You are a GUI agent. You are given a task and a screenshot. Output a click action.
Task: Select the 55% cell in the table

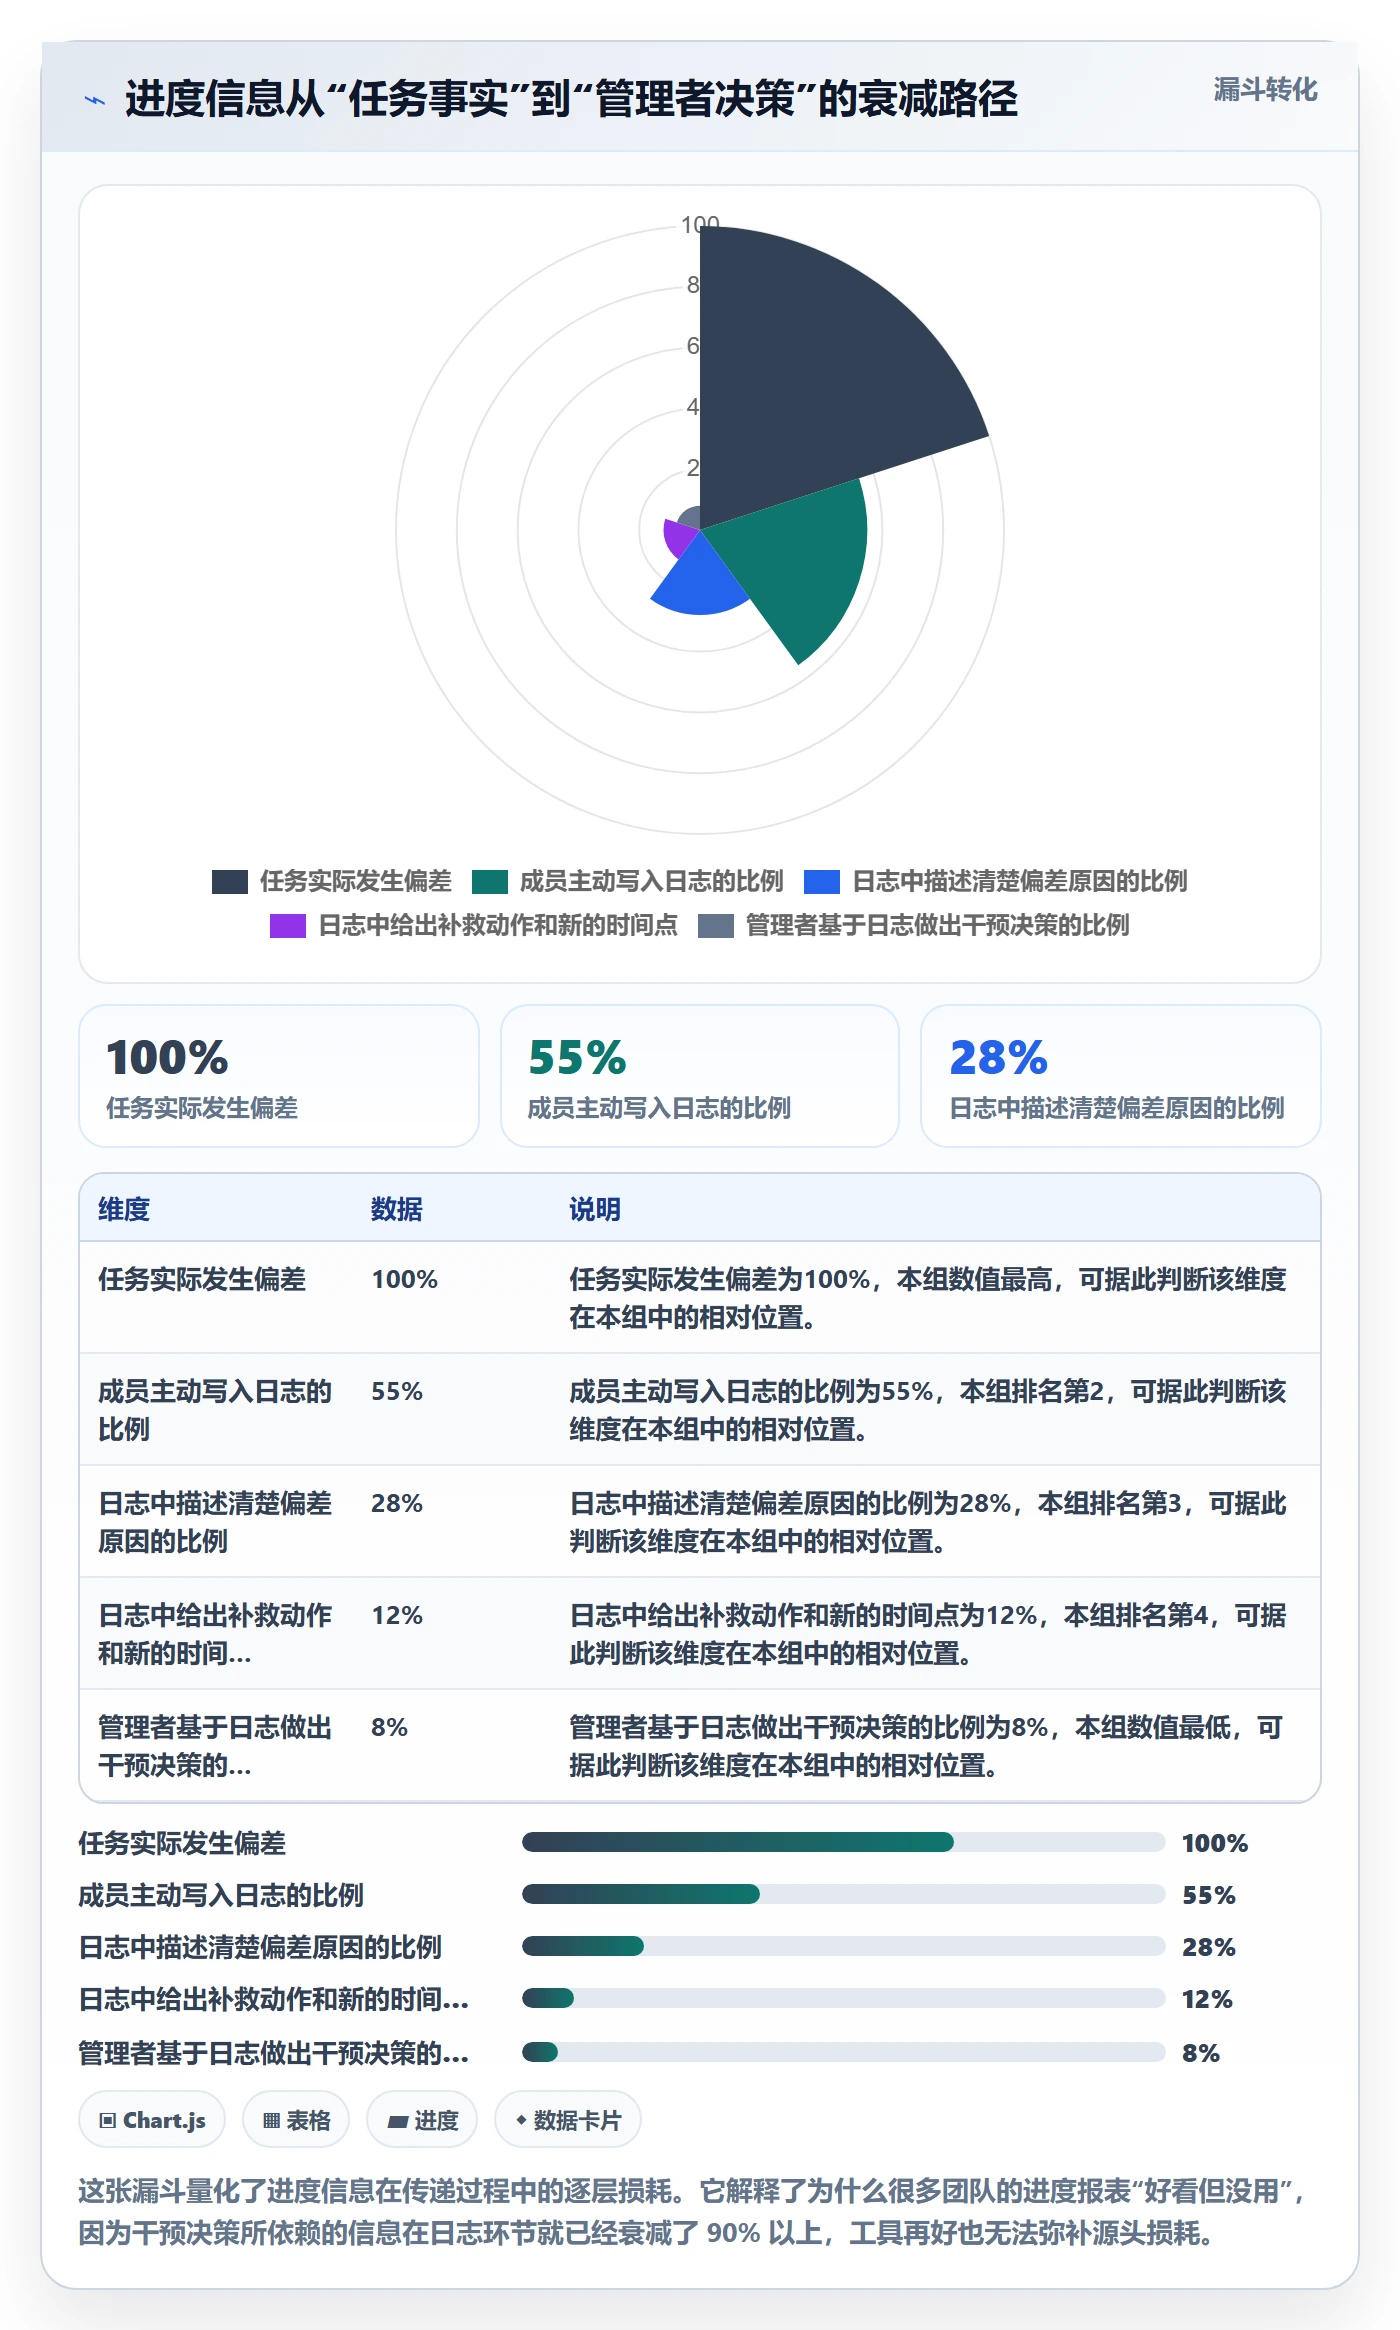397,1391
